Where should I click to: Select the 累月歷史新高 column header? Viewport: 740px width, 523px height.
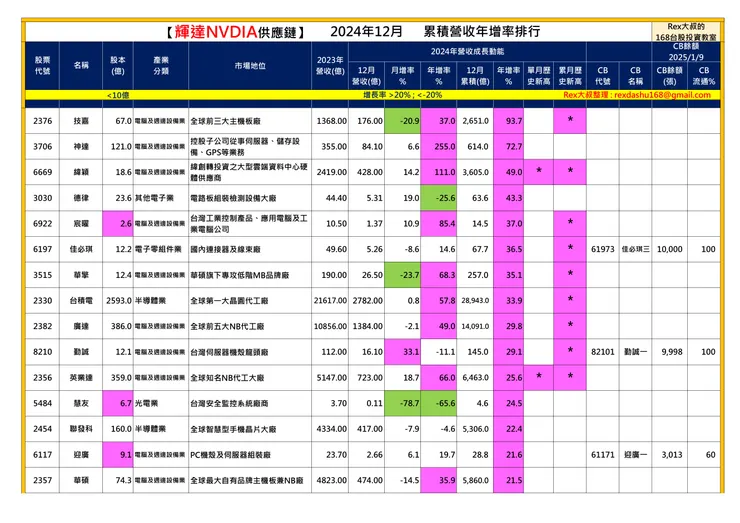point(570,76)
